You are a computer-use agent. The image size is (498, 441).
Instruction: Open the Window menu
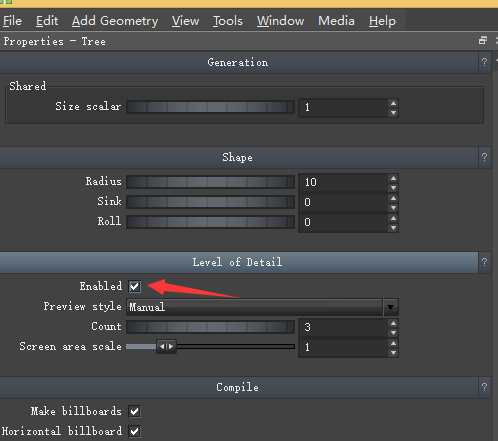[x=280, y=21]
